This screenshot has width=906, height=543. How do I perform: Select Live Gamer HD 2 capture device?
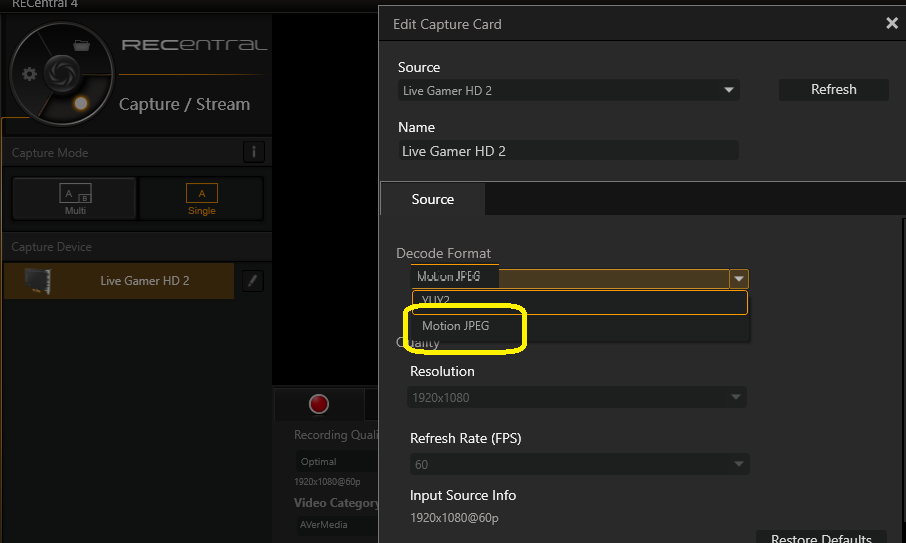point(119,281)
